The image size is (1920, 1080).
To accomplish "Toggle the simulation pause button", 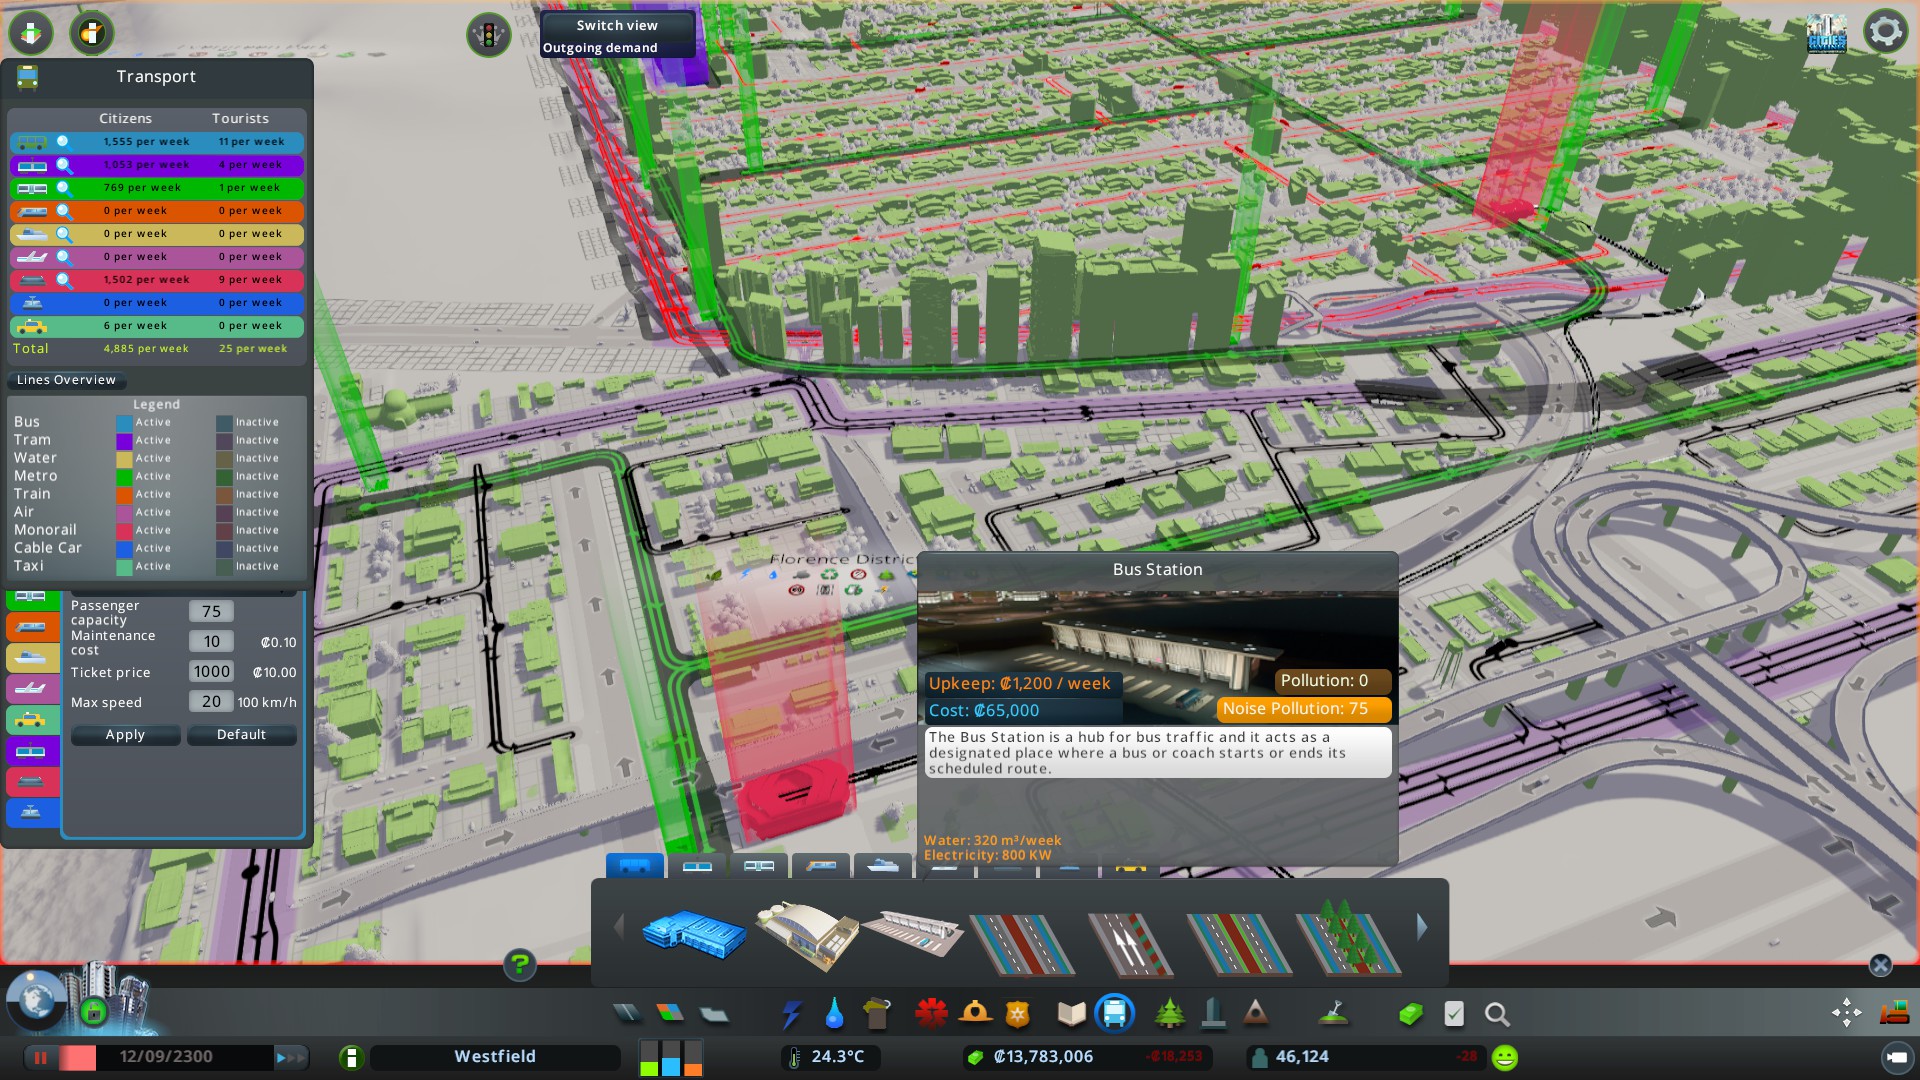I will point(41,1057).
